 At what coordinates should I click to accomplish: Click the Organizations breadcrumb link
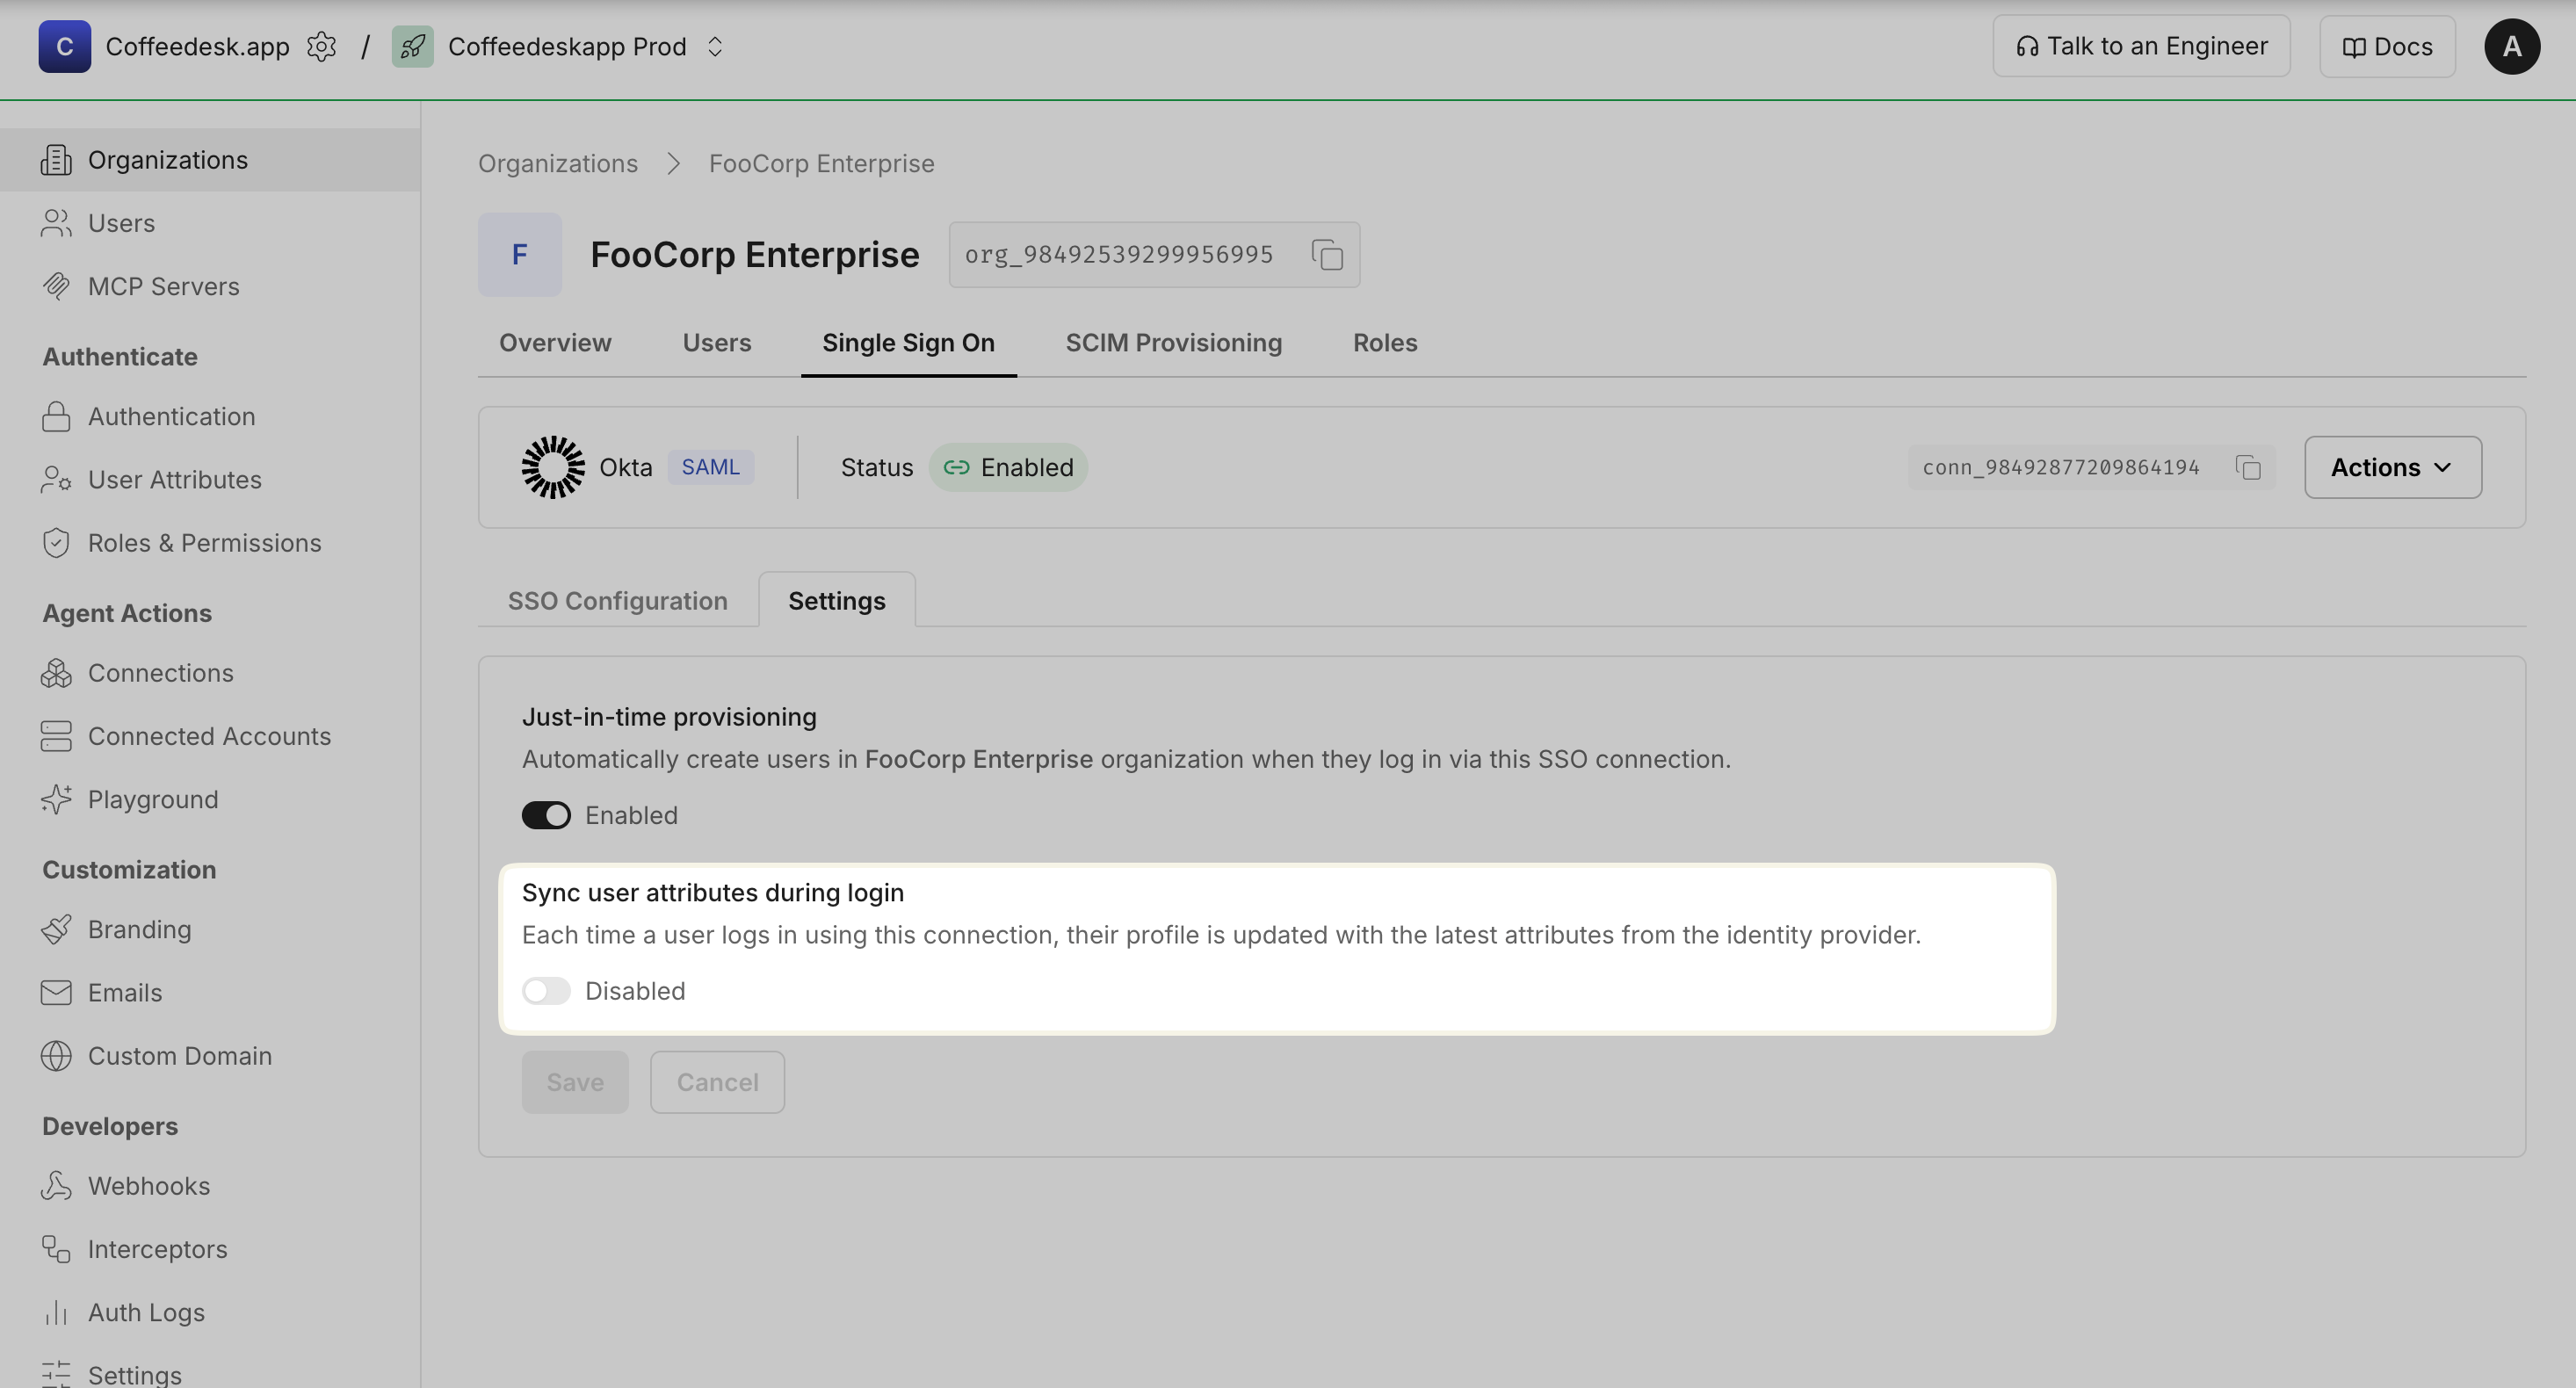pos(557,163)
